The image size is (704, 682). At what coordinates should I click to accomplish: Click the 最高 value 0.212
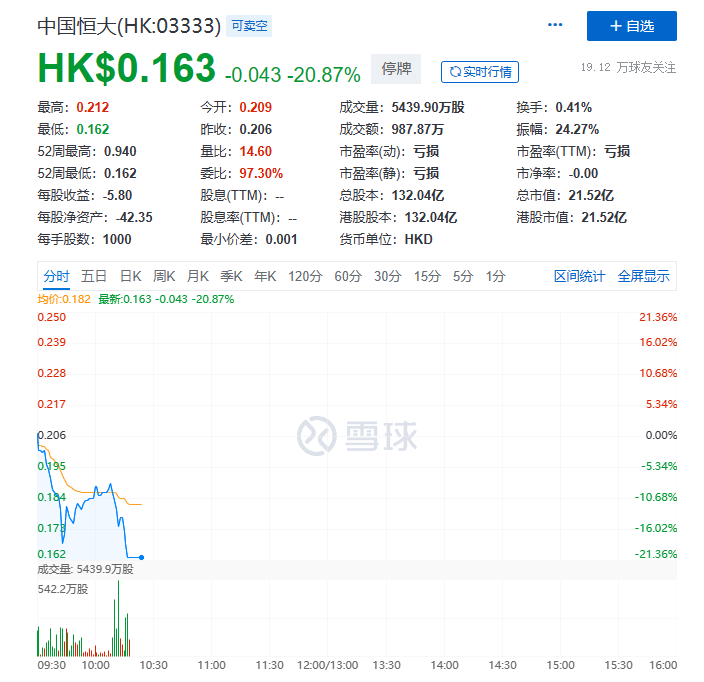coord(92,107)
